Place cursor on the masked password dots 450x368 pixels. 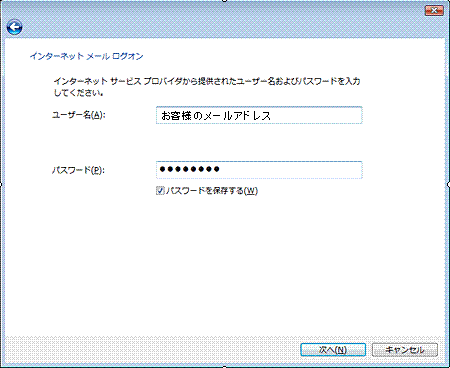tap(189, 169)
